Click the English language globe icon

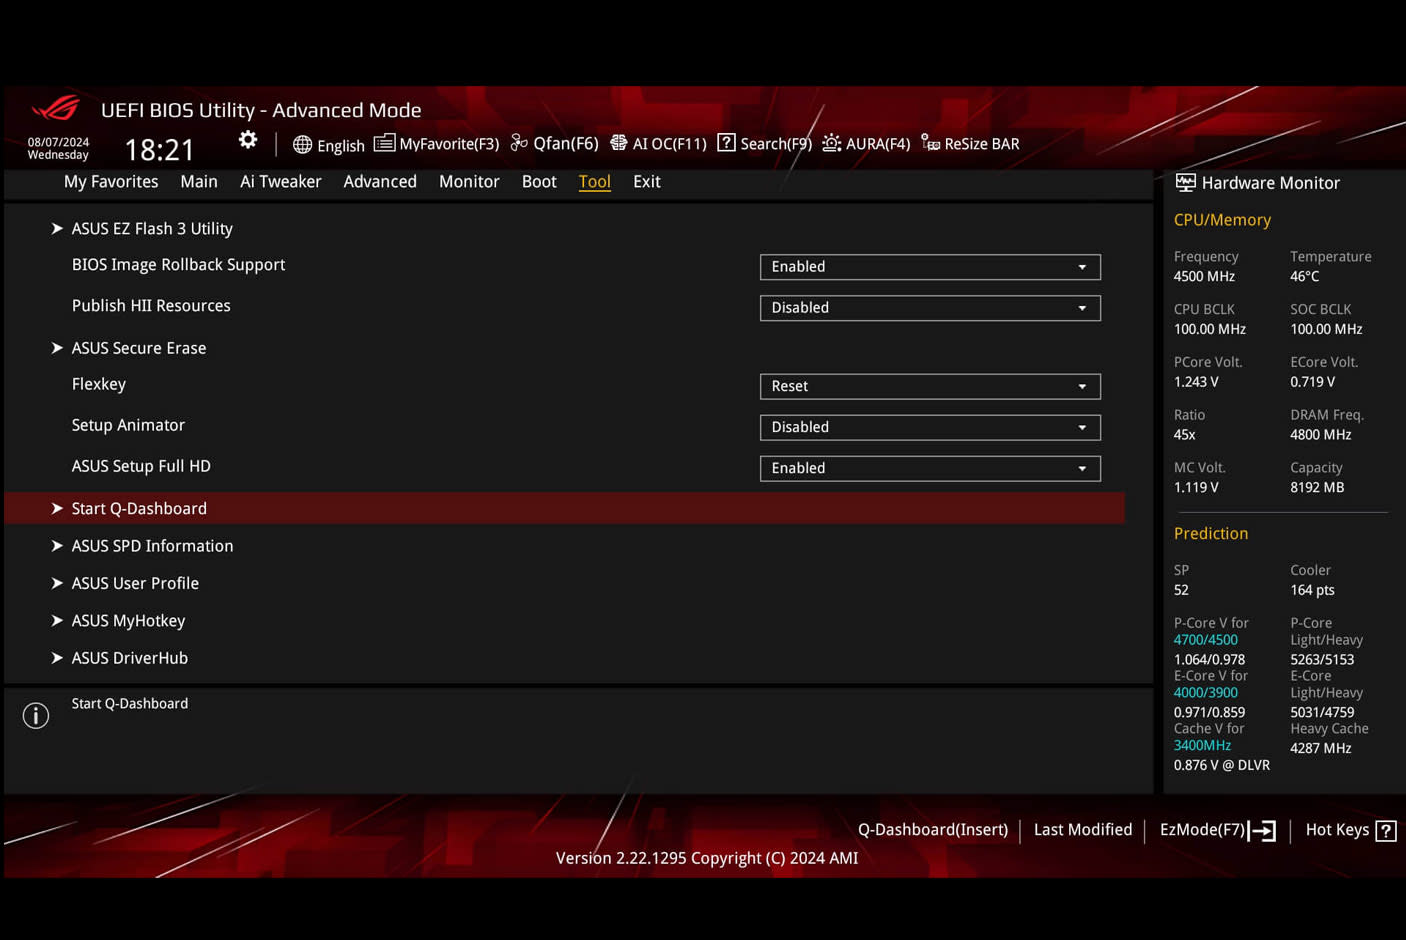(x=302, y=145)
